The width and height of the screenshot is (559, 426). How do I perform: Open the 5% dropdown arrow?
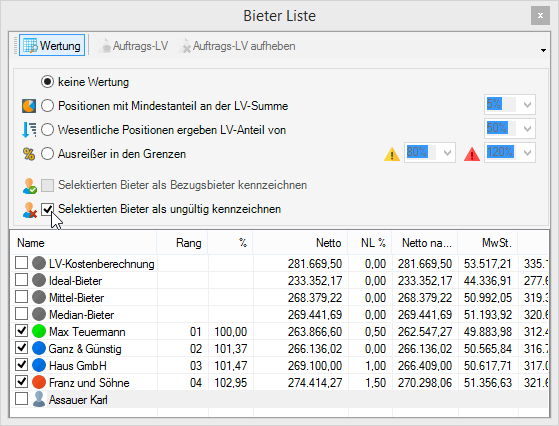pos(527,105)
